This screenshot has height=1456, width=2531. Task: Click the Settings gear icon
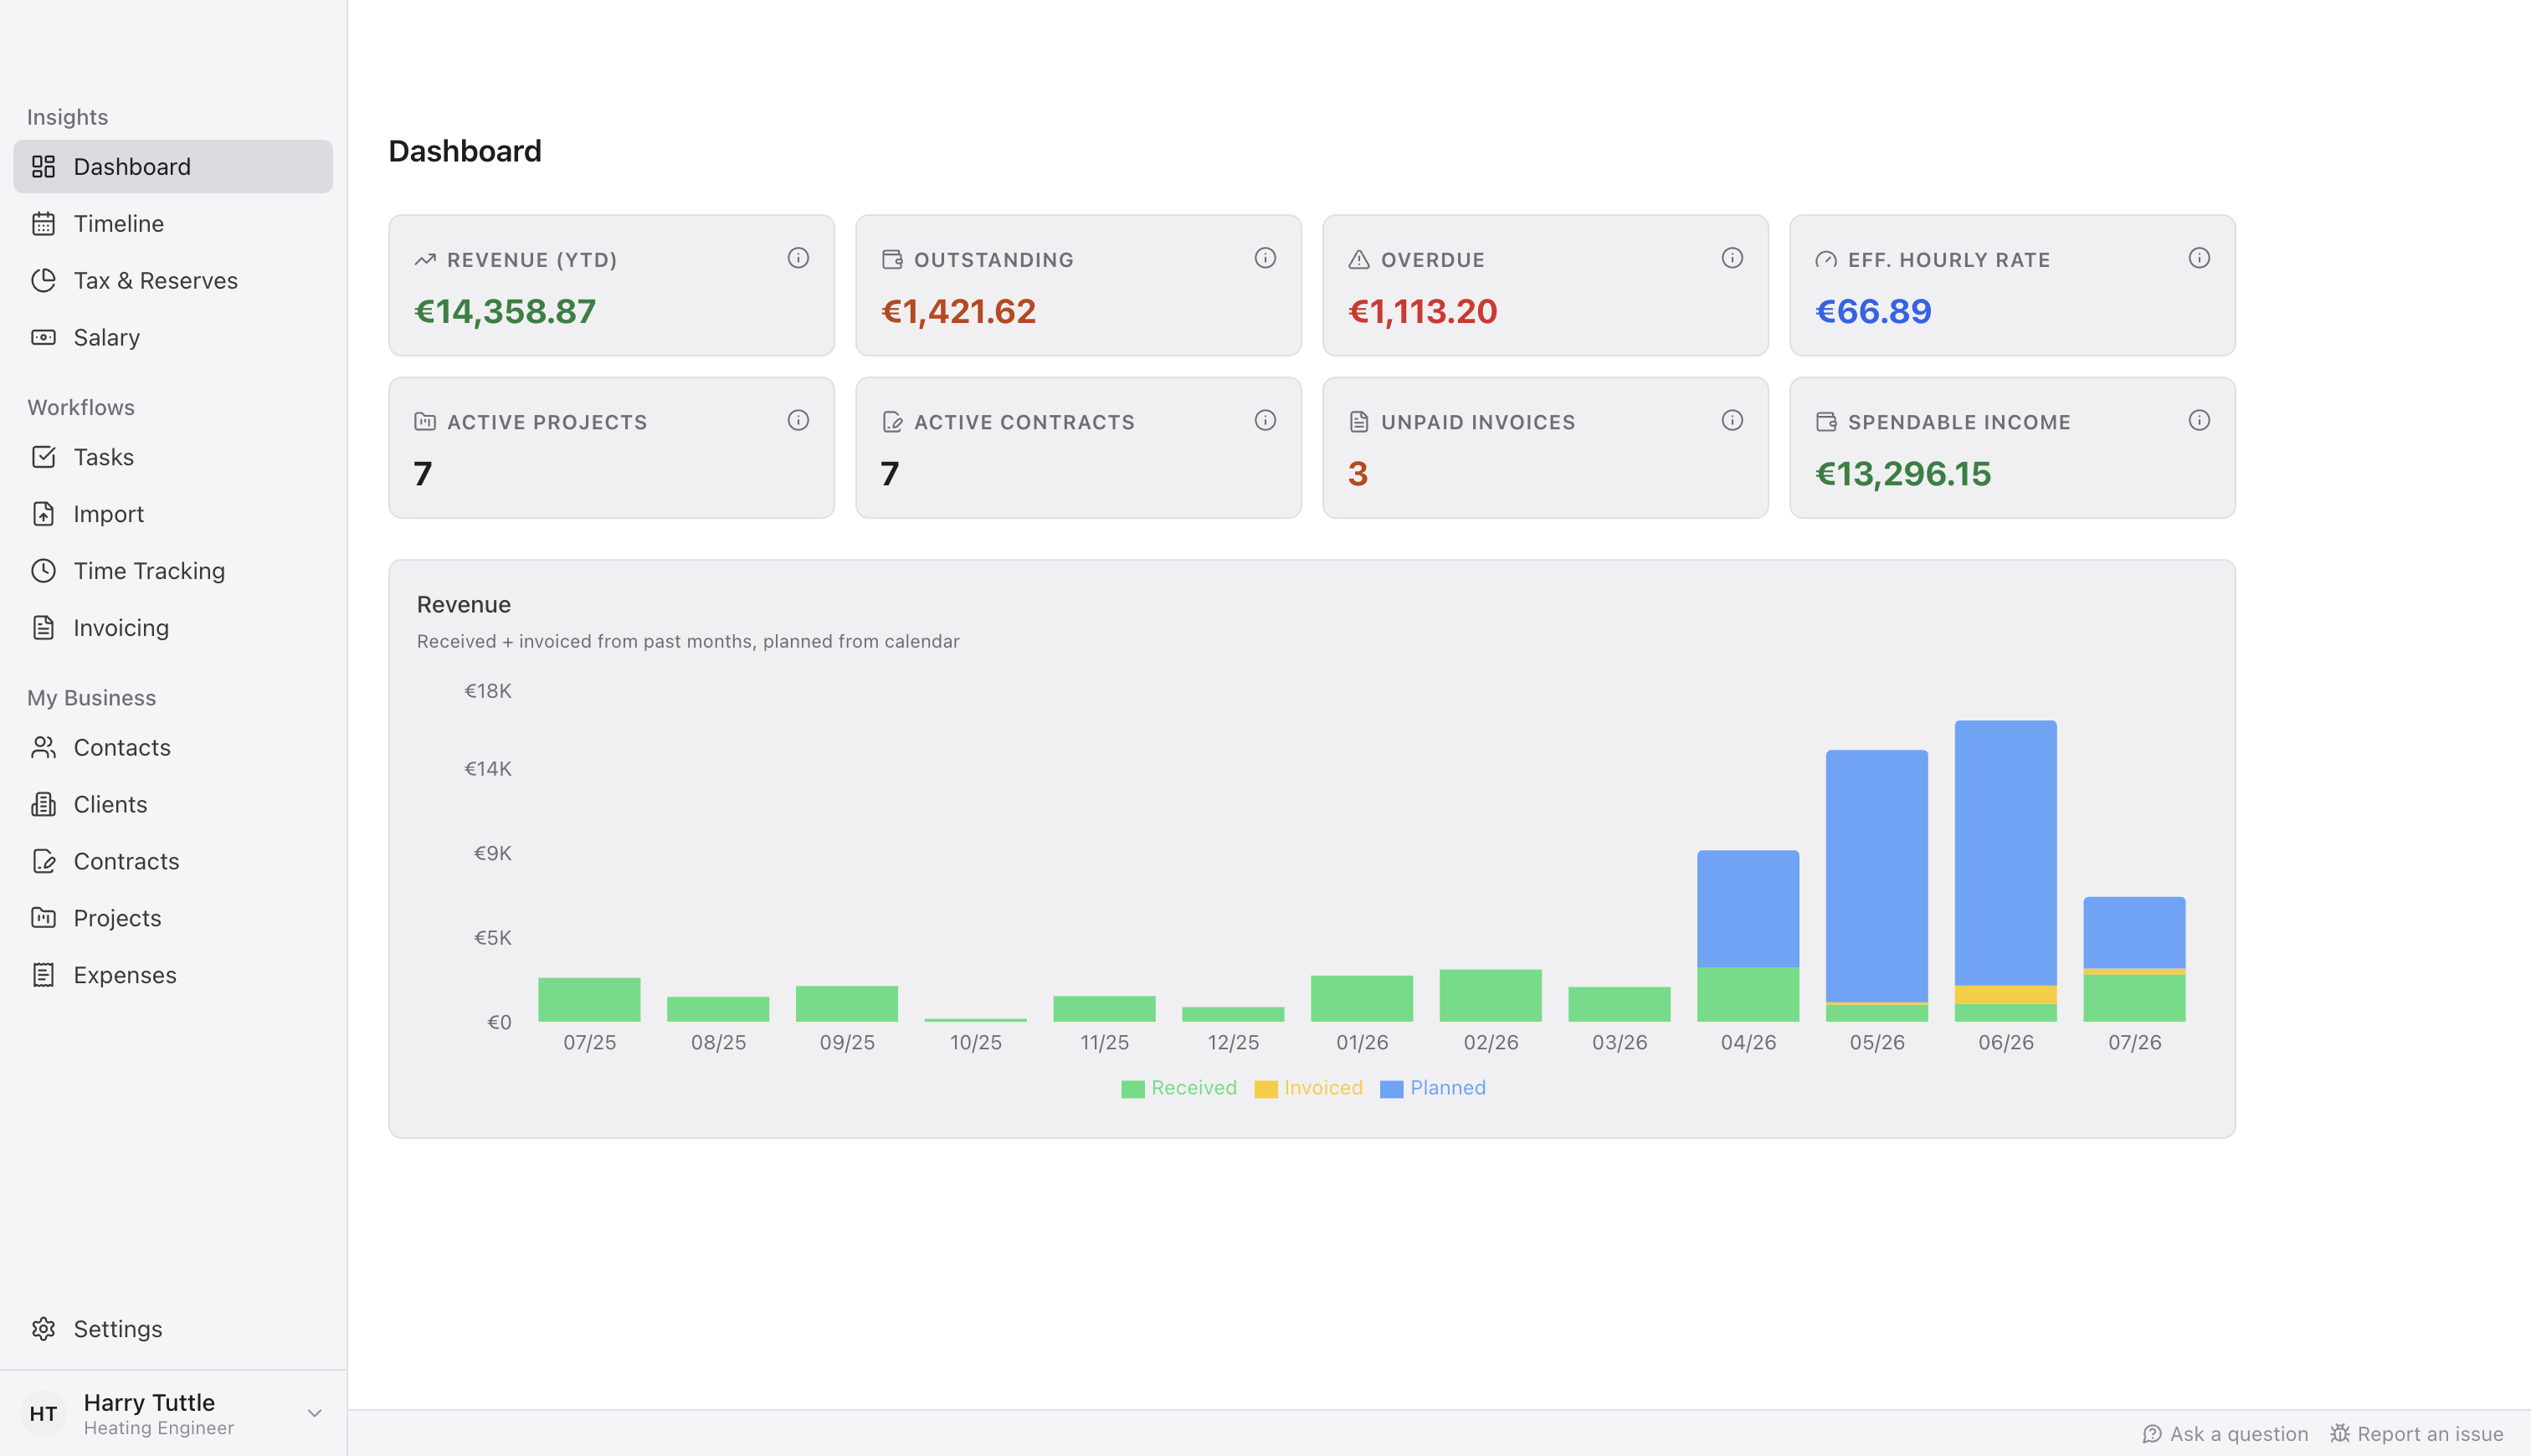pos(43,1328)
